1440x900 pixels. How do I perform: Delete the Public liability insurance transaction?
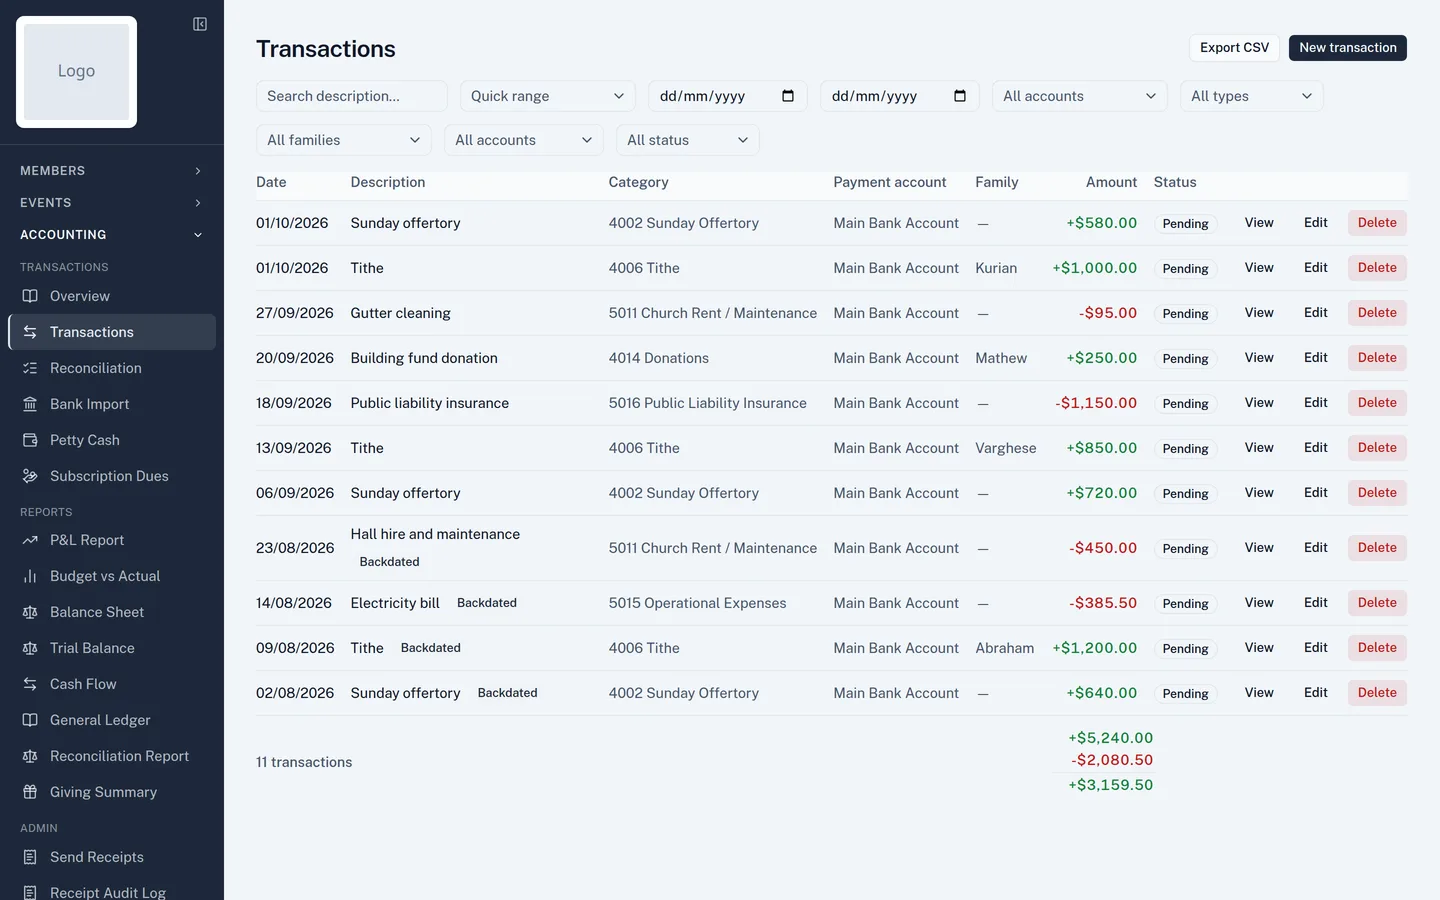pyautogui.click(x=1377, y=403)
